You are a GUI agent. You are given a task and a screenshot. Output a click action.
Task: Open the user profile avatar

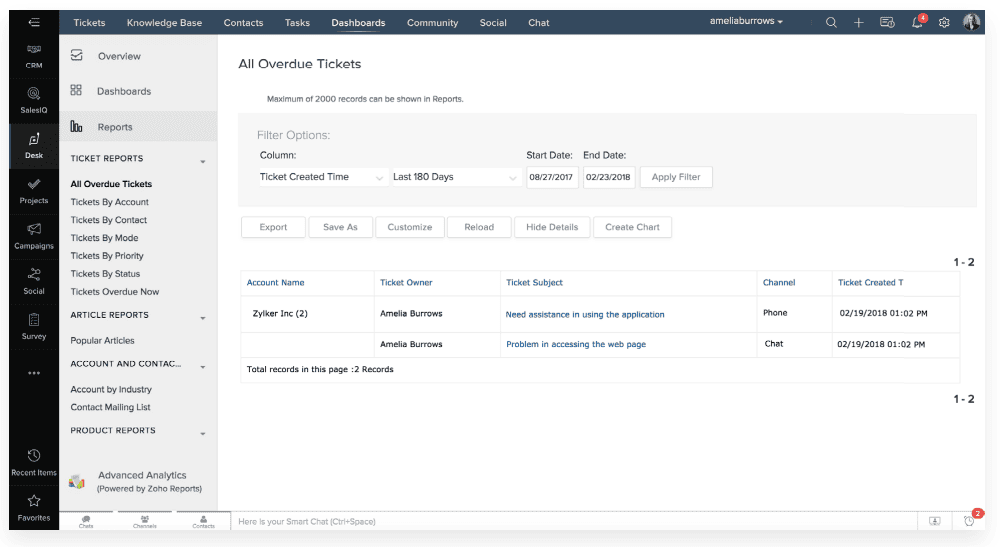point(971,22)
